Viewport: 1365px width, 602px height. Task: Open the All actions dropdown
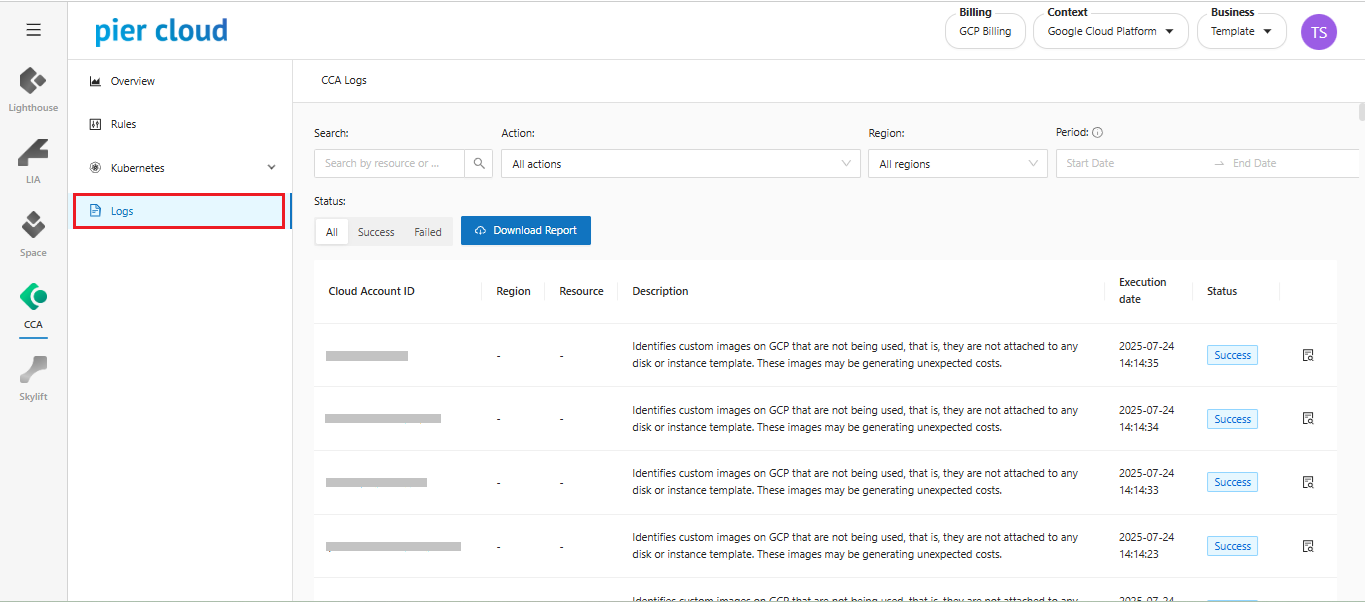click(x=680, y=164)
